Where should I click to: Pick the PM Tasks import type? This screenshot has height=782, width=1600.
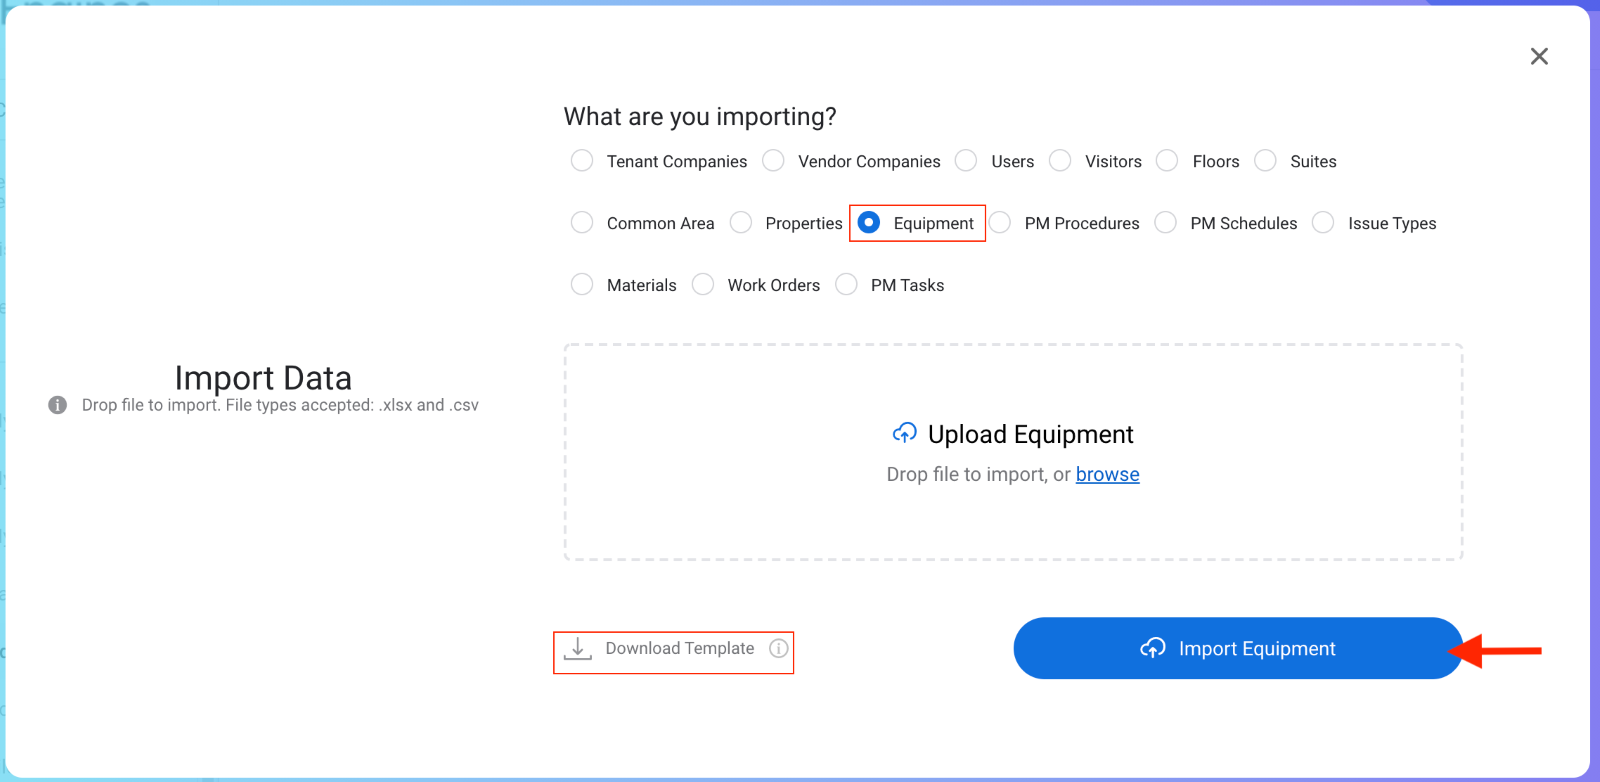coord(846,285)
